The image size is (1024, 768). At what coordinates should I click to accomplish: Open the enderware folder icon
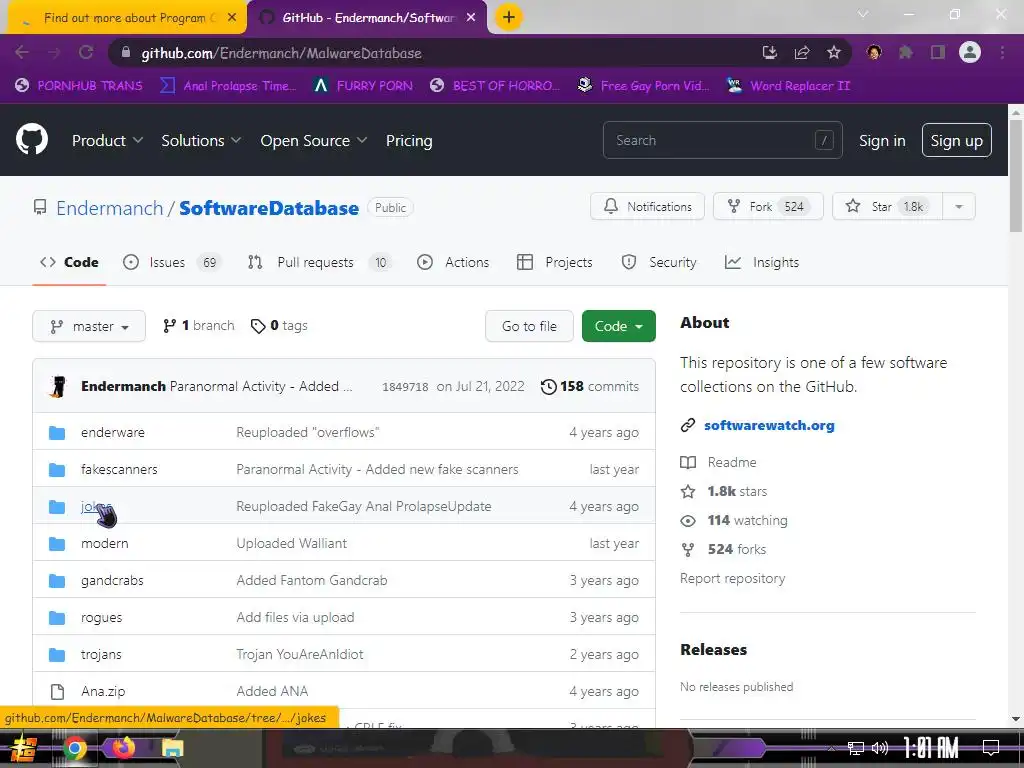tap(57, 432)
